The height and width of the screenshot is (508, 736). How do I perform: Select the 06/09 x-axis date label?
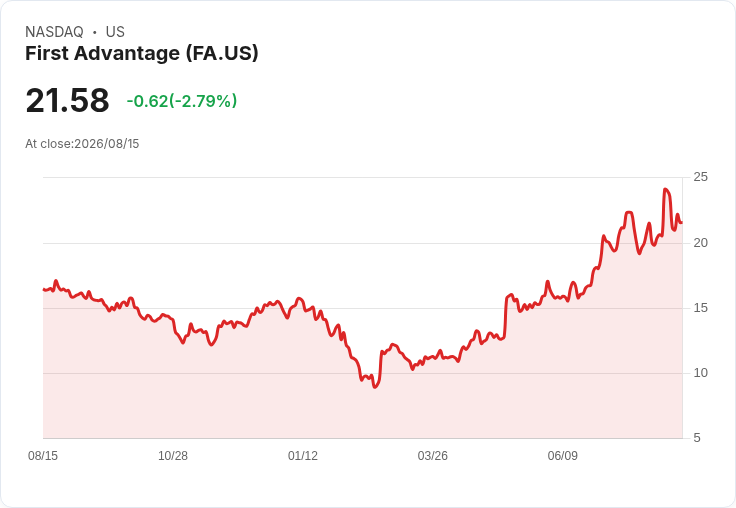562,455
